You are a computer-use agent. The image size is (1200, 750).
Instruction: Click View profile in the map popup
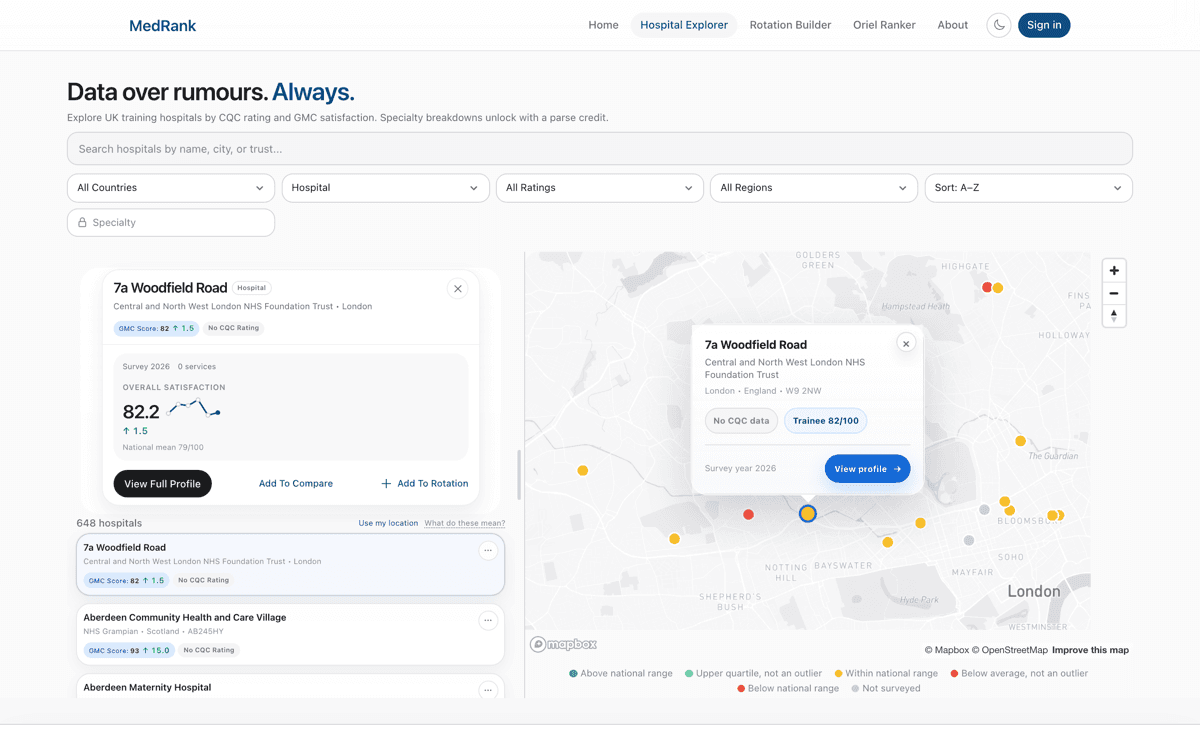[867, 469]
